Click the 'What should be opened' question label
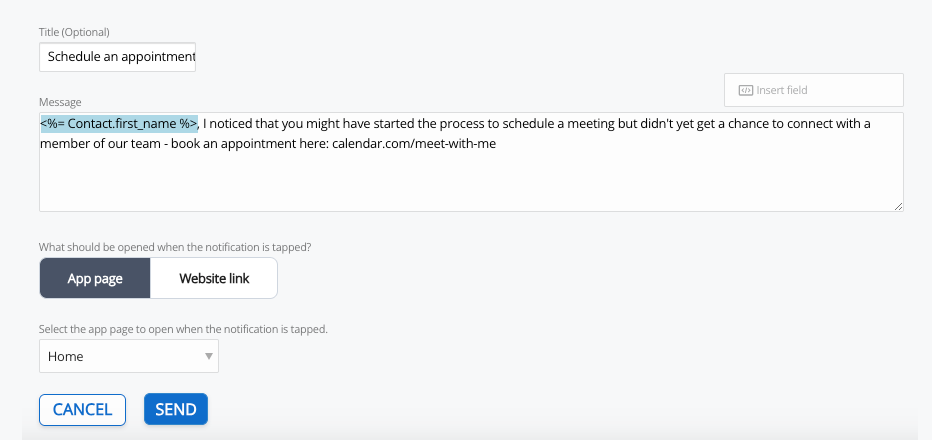 click(180, 247)
